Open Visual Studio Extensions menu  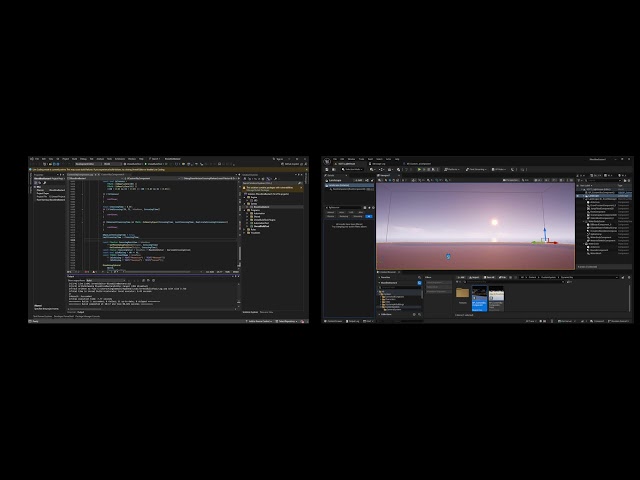tap(120, 159)
